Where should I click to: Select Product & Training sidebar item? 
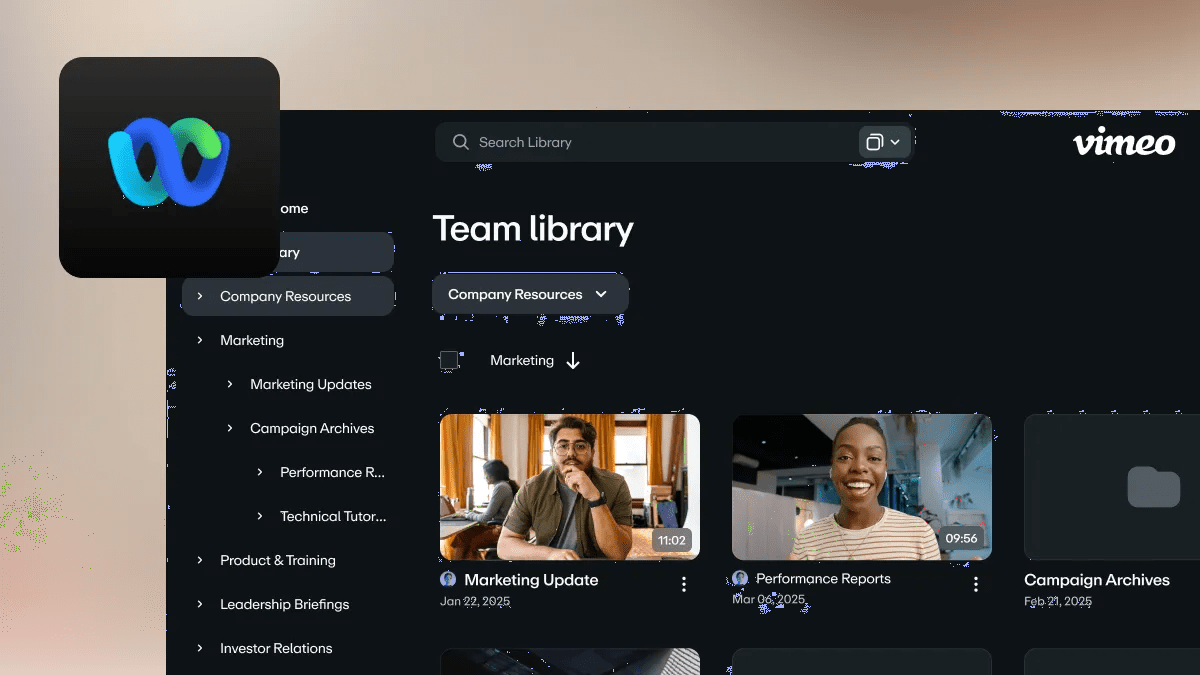(x=278, y=560)
